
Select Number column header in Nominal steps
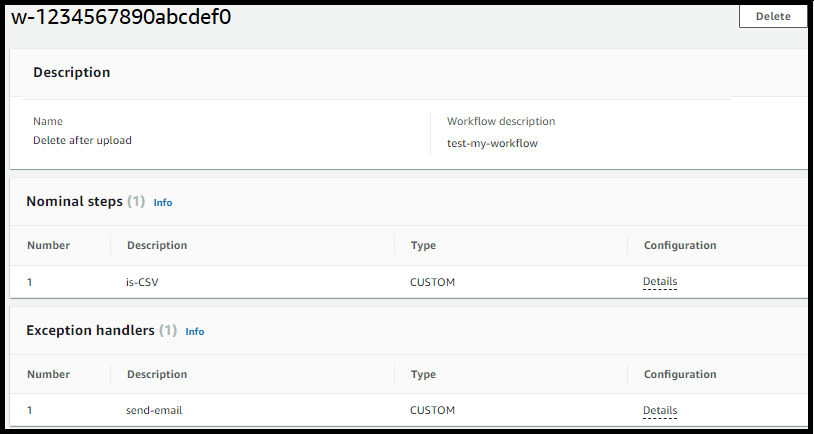(48, 245)
